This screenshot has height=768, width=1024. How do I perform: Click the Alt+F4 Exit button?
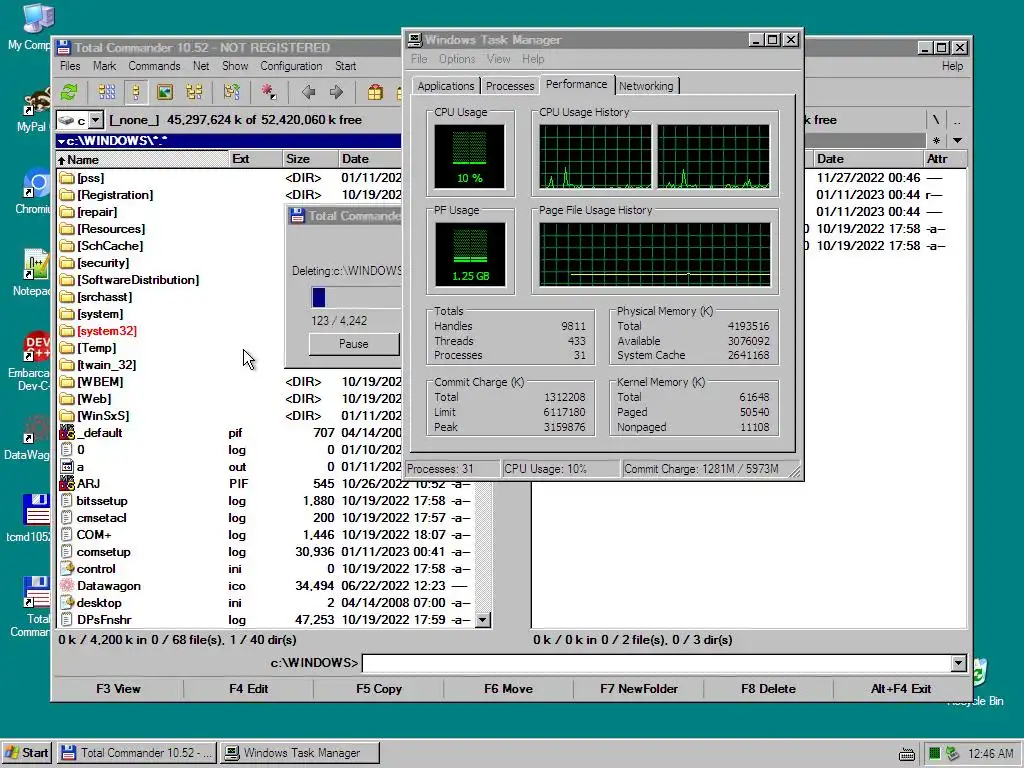tap(901, 689)
